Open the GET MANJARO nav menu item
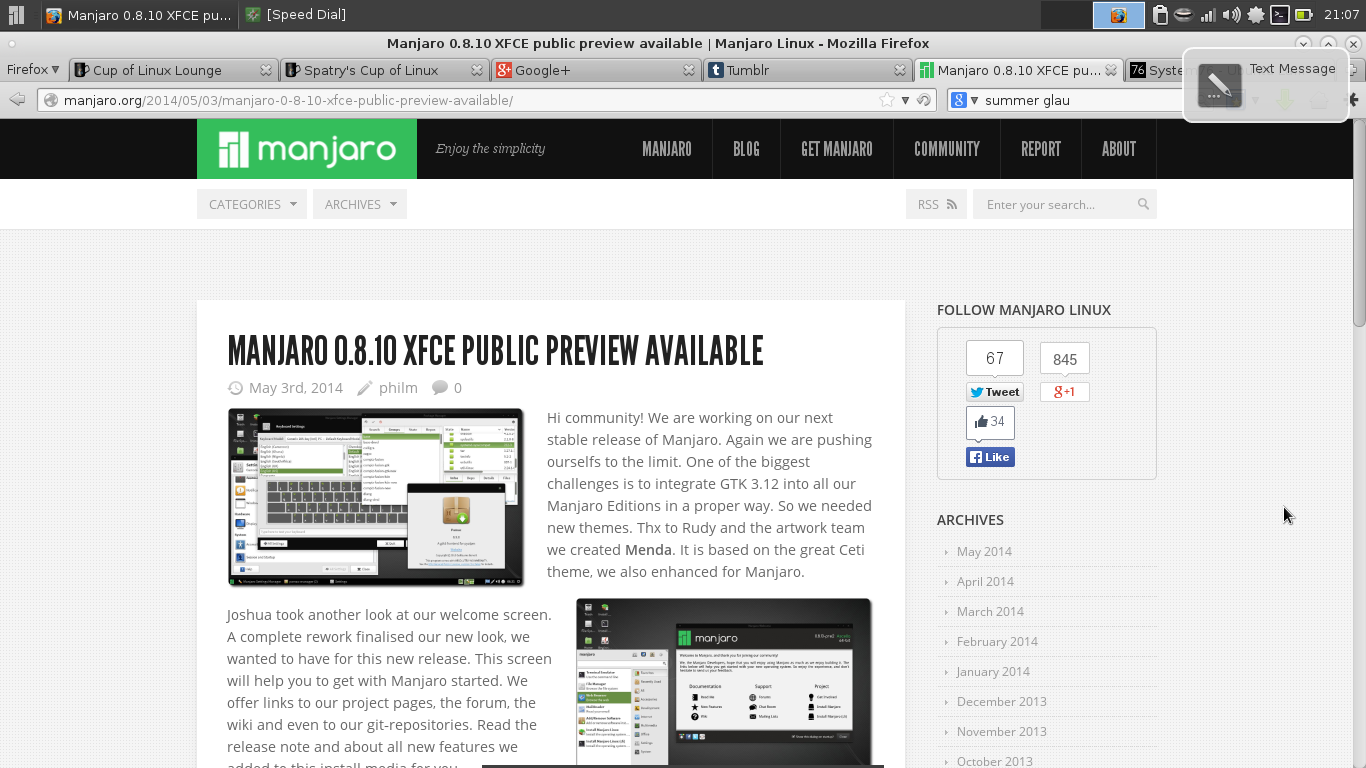 pyautogui.click(x=837, y=149)
